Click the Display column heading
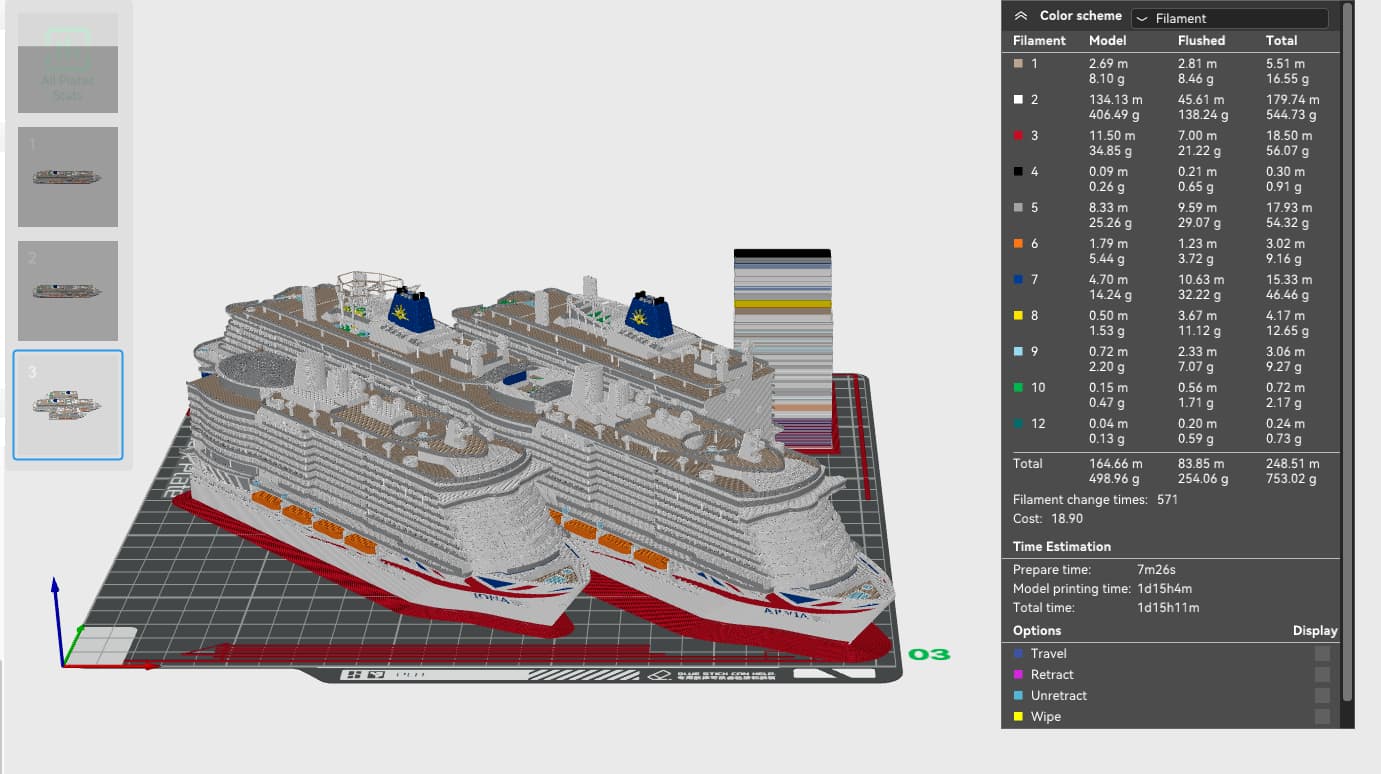Viewport: 1381px width, 774px height. tap(1315, 630)
